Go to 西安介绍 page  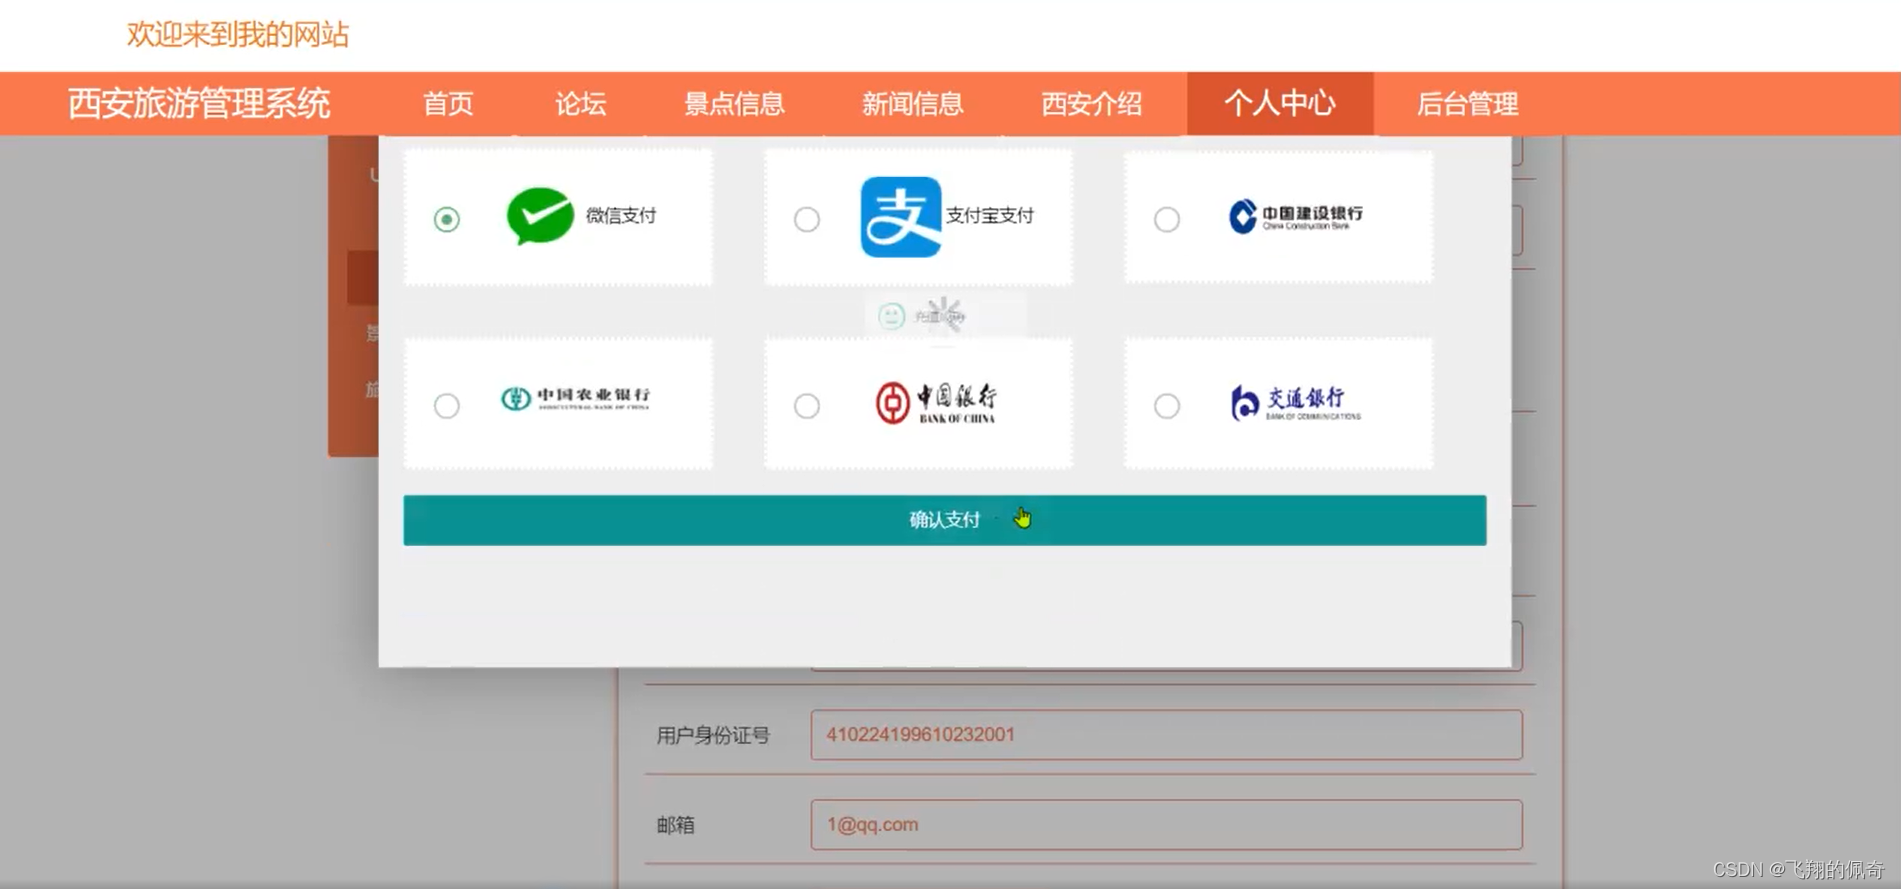point(1092,104)
